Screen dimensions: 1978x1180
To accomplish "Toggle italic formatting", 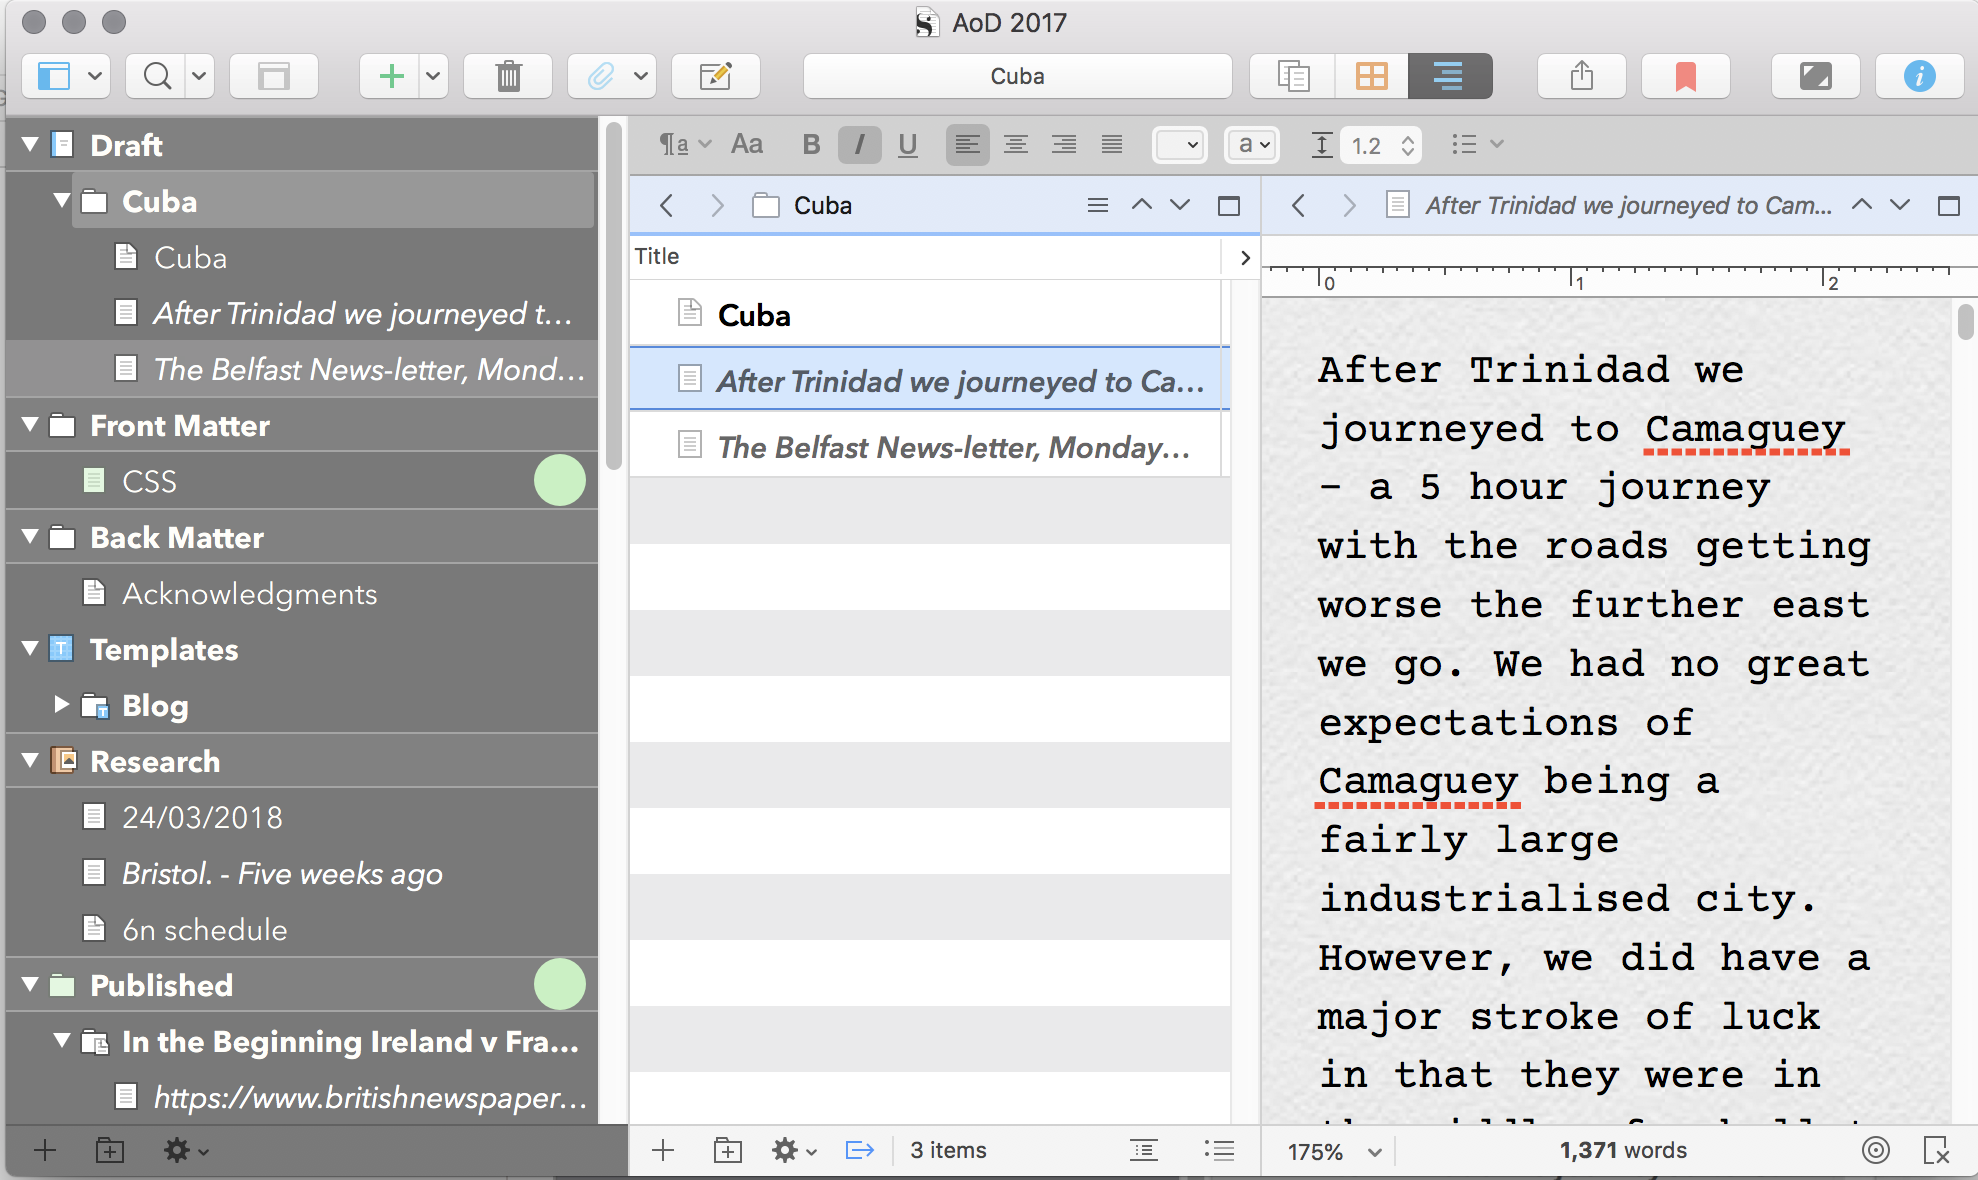I will point(859,145).
